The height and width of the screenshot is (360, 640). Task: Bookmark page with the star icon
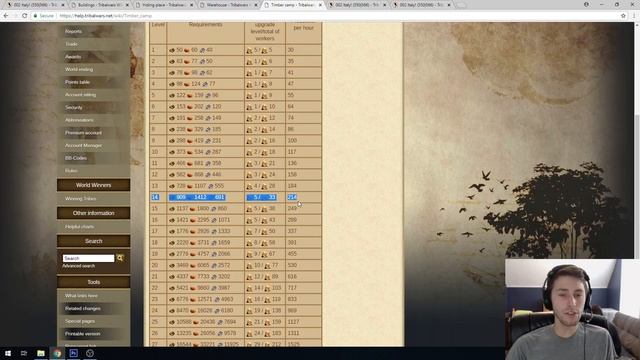(623, 16)
